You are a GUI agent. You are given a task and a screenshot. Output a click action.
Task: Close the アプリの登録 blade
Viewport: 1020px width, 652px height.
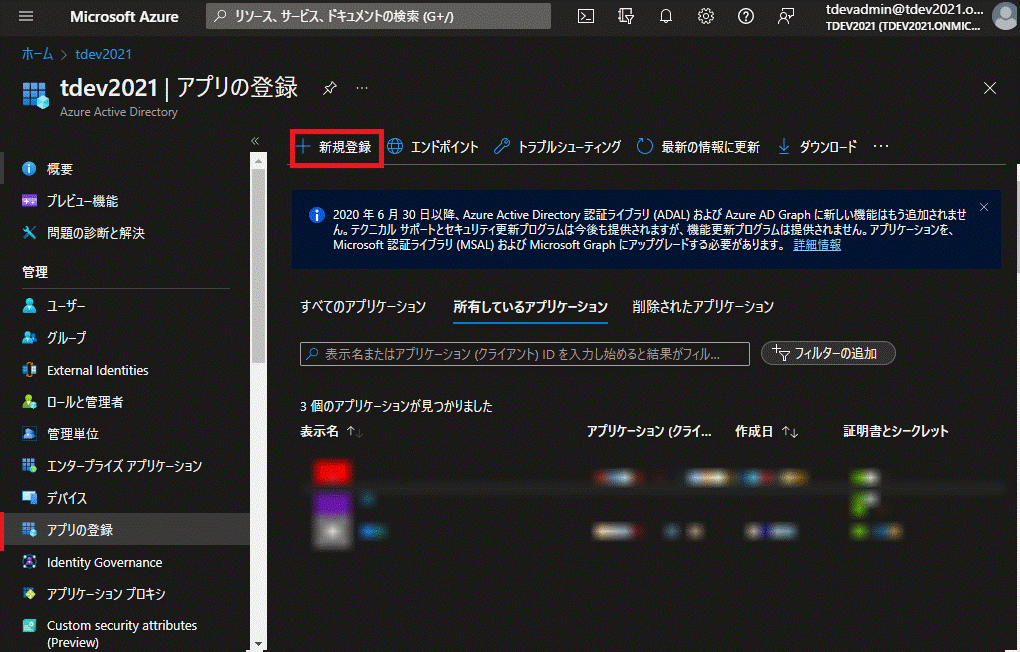point(989,88)
